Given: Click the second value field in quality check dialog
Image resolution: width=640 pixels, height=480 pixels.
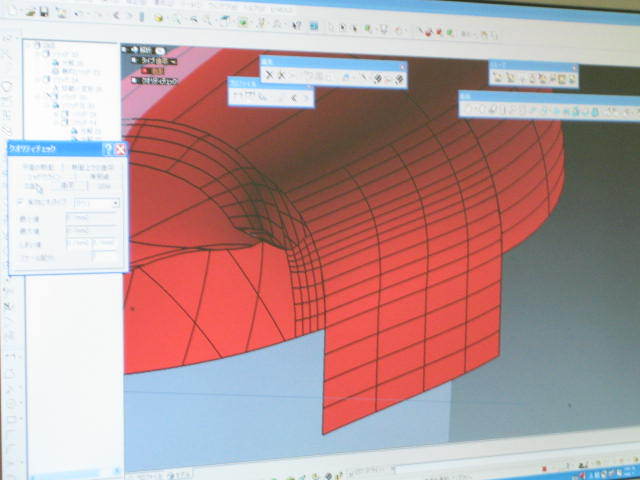Looking at the screenshot, I should point(92,231).
